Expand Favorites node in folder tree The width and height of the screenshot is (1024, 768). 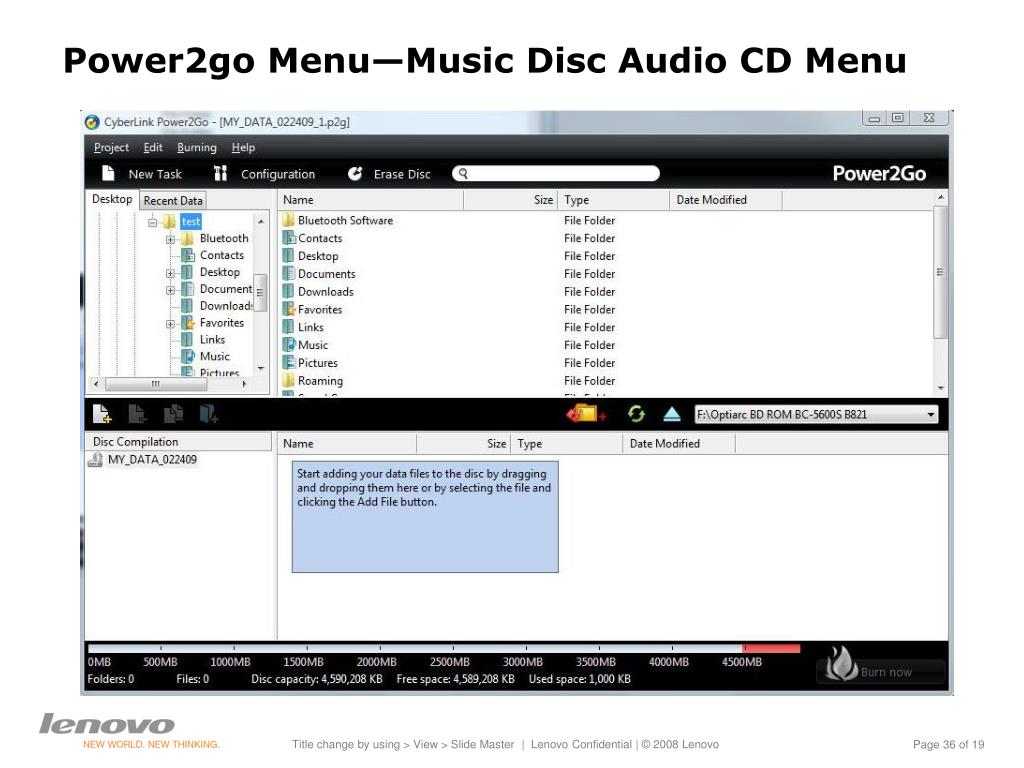(x=170, y=323)
